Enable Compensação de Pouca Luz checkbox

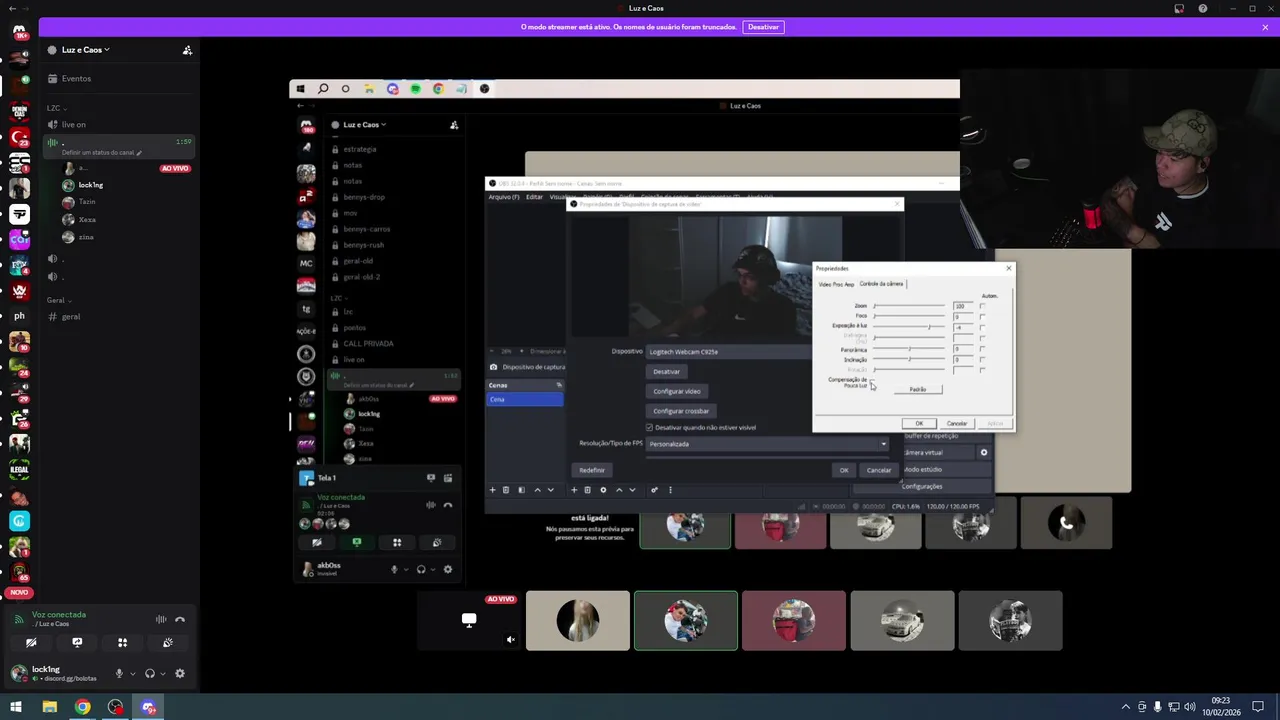(872, 382)
